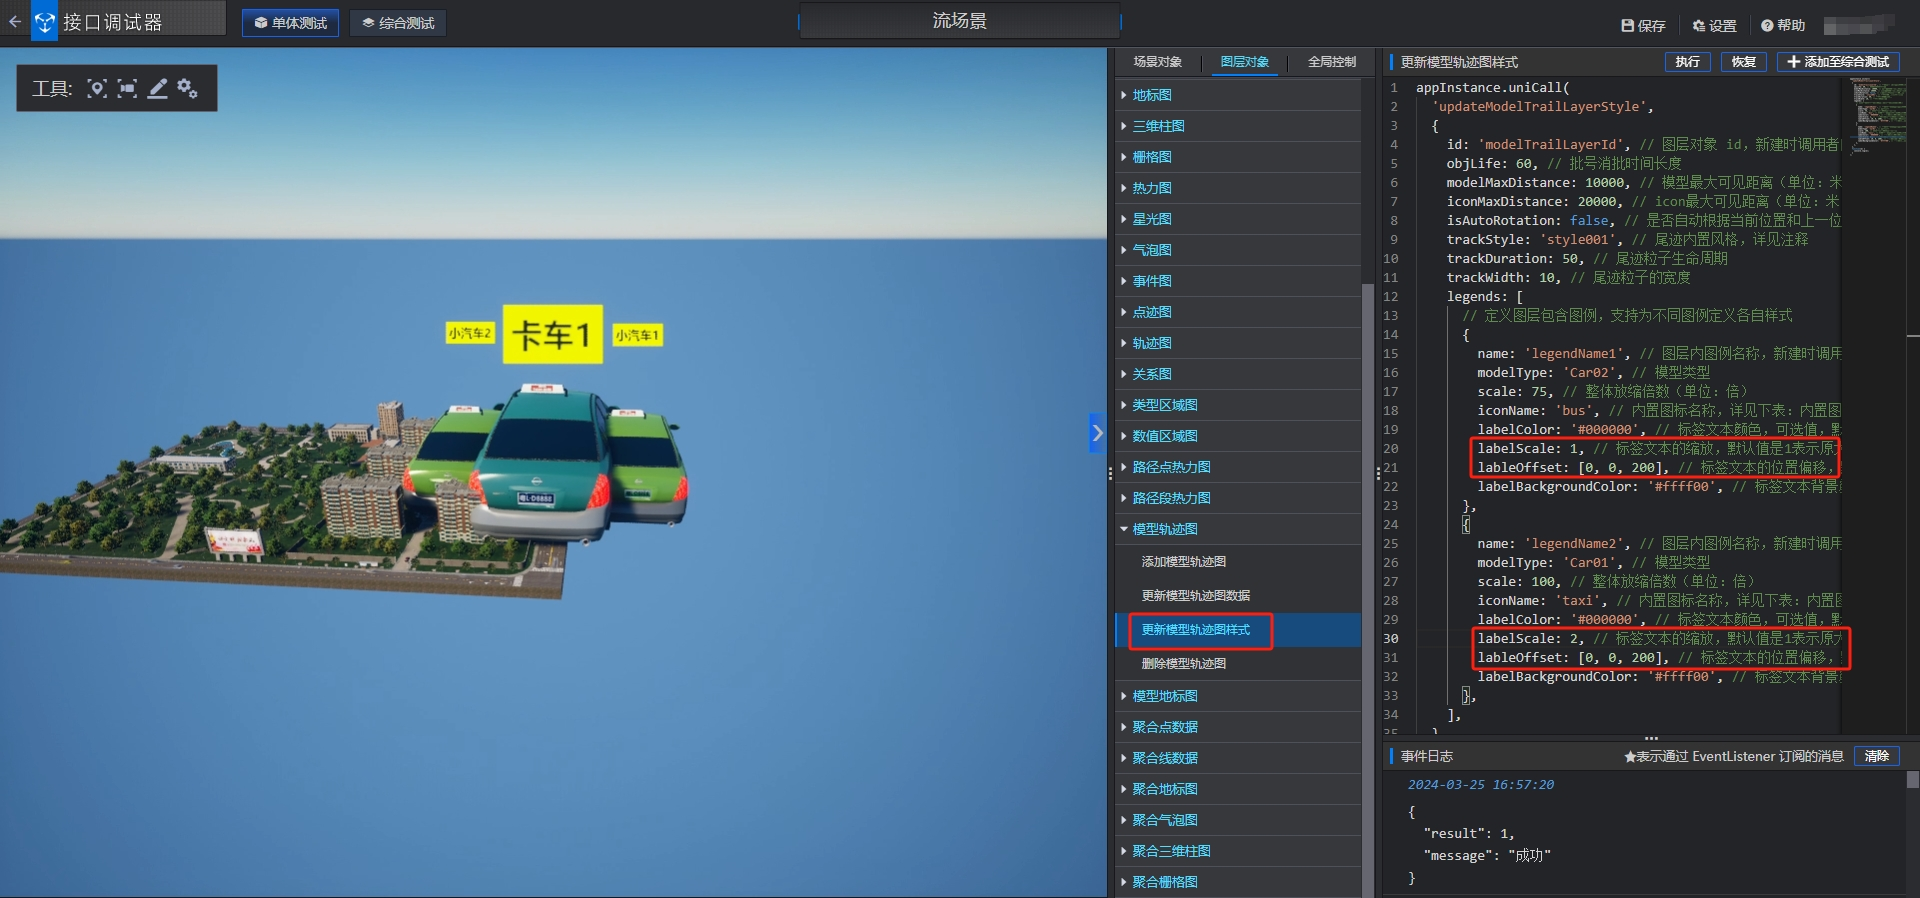Image resolution: width=1920 pixels, height=898 pixels.
Task: Open the 图层对象 tab
Action: (x=1245, y=62)
